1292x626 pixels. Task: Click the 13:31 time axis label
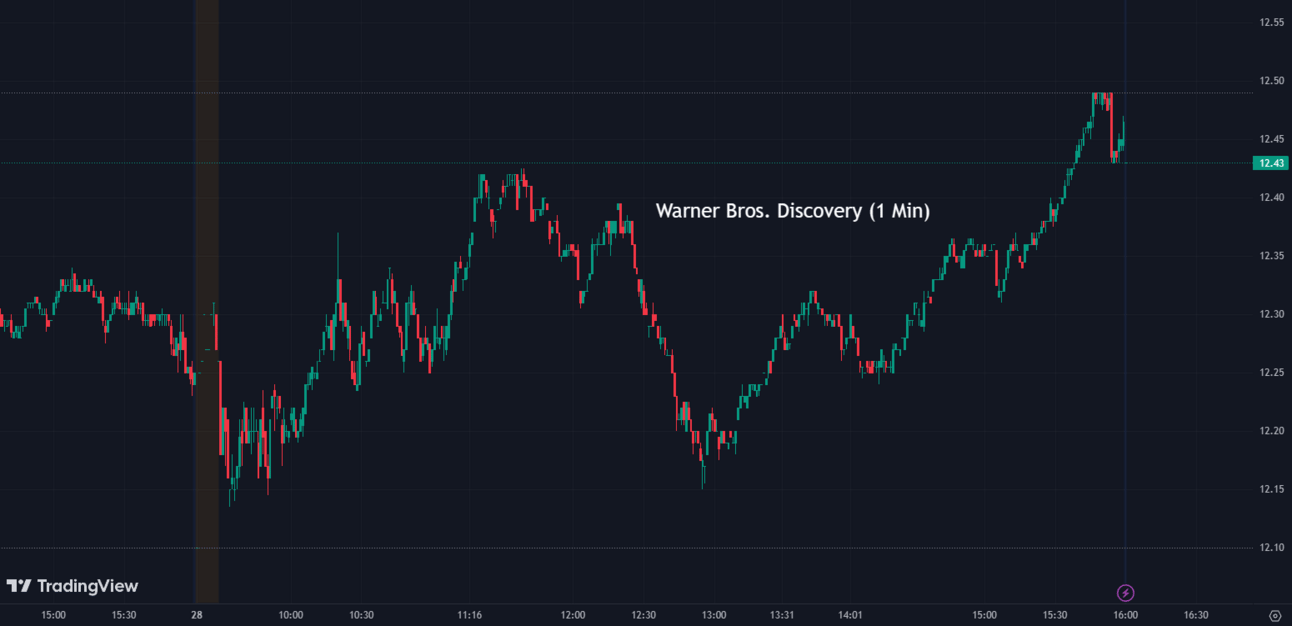tap(783, 615)
